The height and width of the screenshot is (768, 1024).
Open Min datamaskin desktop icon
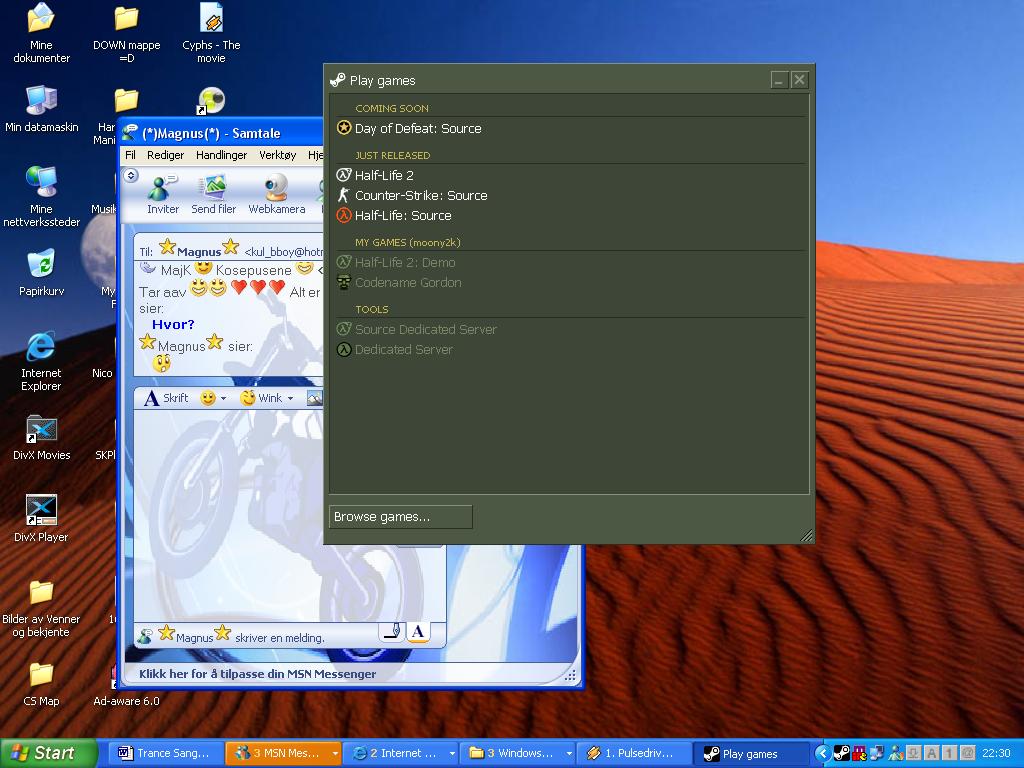click(41, 108)
